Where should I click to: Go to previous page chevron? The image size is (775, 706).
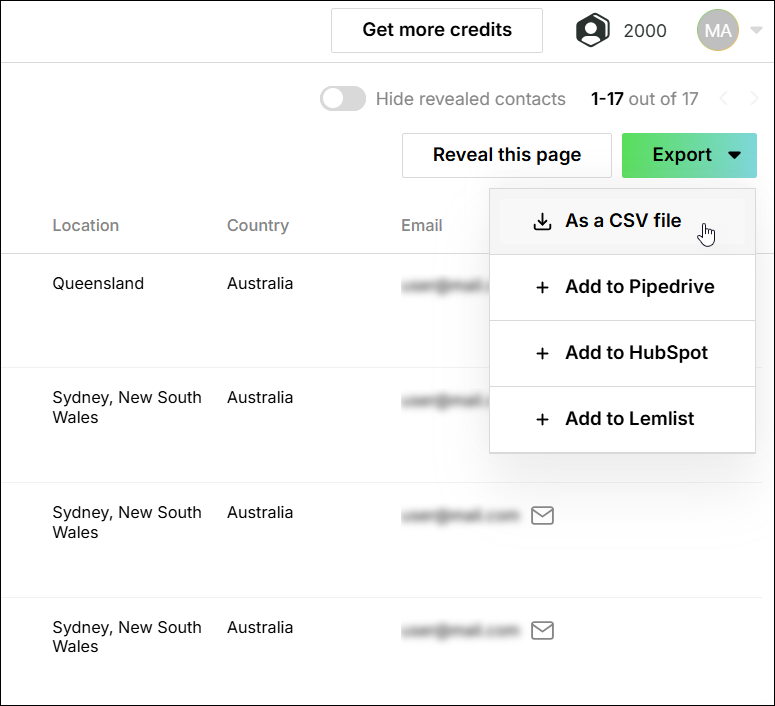coord(724,98)
